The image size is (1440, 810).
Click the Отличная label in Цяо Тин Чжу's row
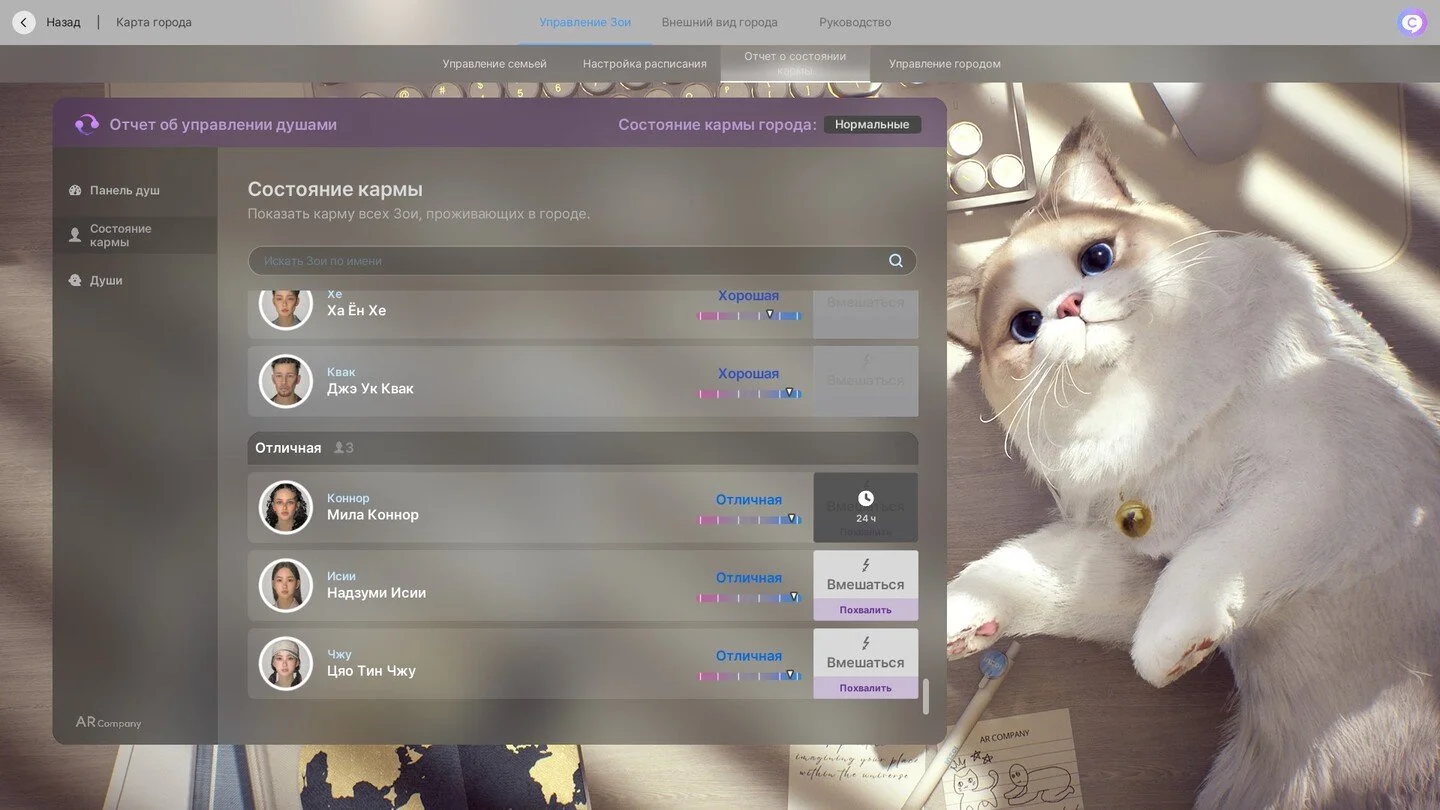(x=749, y=656)
